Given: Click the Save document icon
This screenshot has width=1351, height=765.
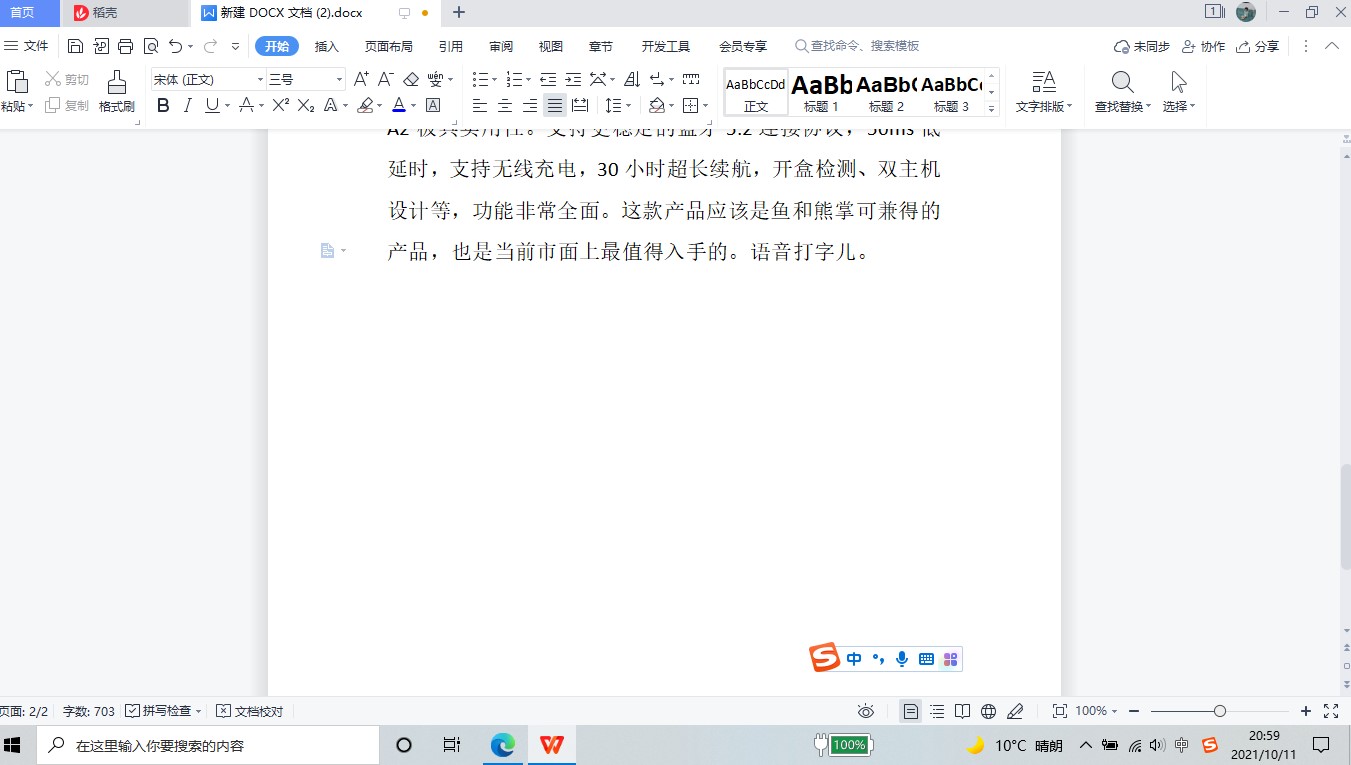Looking at the screenshot, I should (x=76, y=46).
